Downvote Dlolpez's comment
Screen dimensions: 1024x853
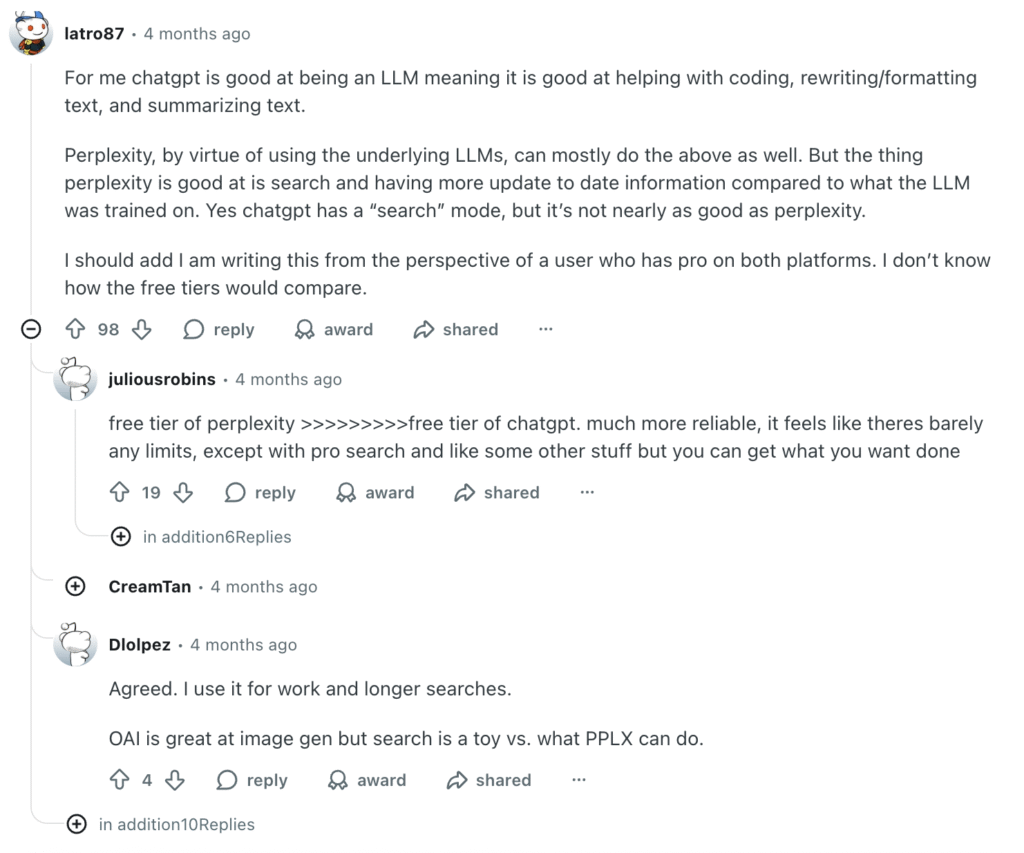[x=175, y=780]
